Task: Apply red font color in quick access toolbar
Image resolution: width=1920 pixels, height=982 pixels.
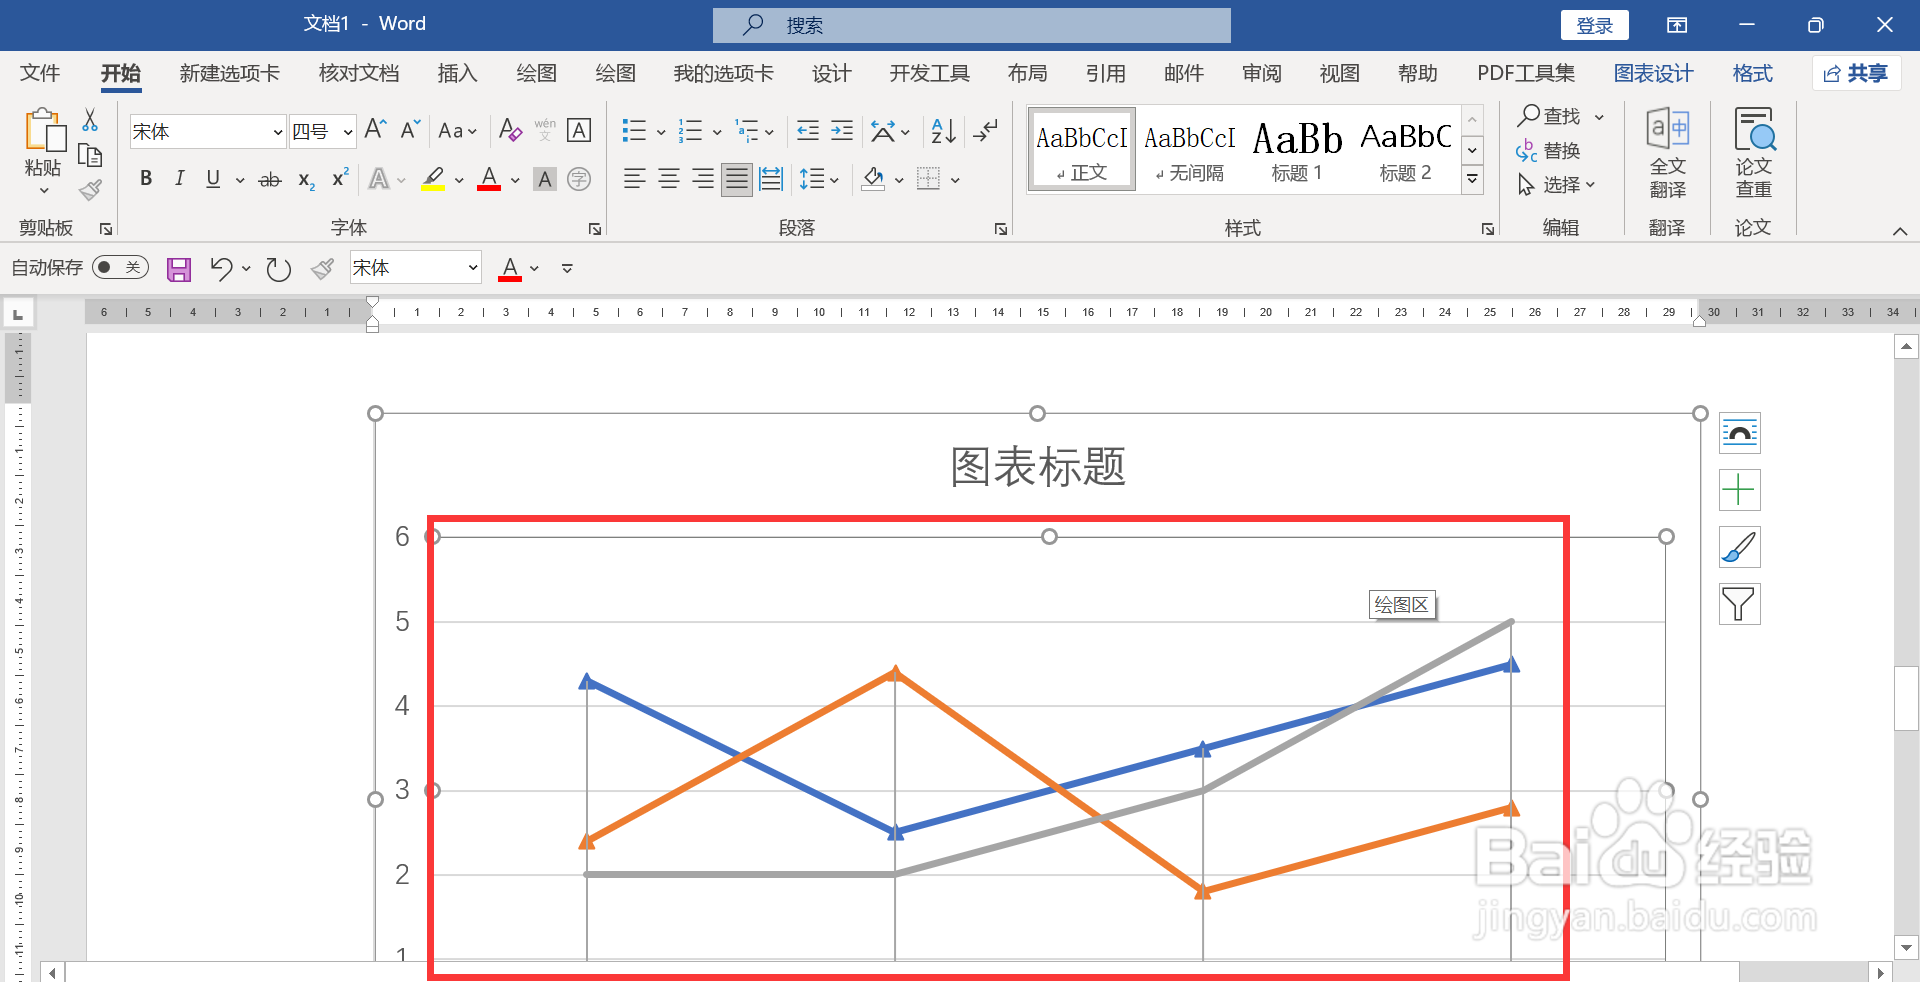Action: tap(510, 268)
